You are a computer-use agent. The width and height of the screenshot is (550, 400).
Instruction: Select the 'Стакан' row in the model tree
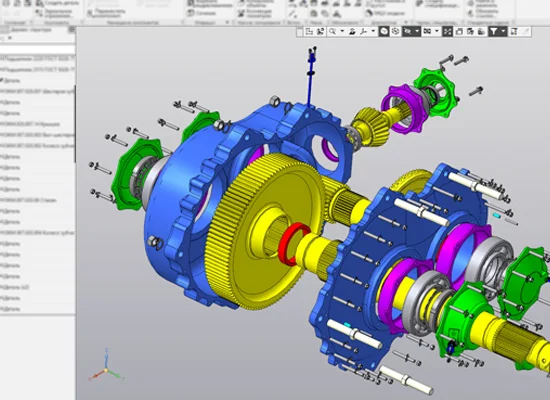click(38, 200)
